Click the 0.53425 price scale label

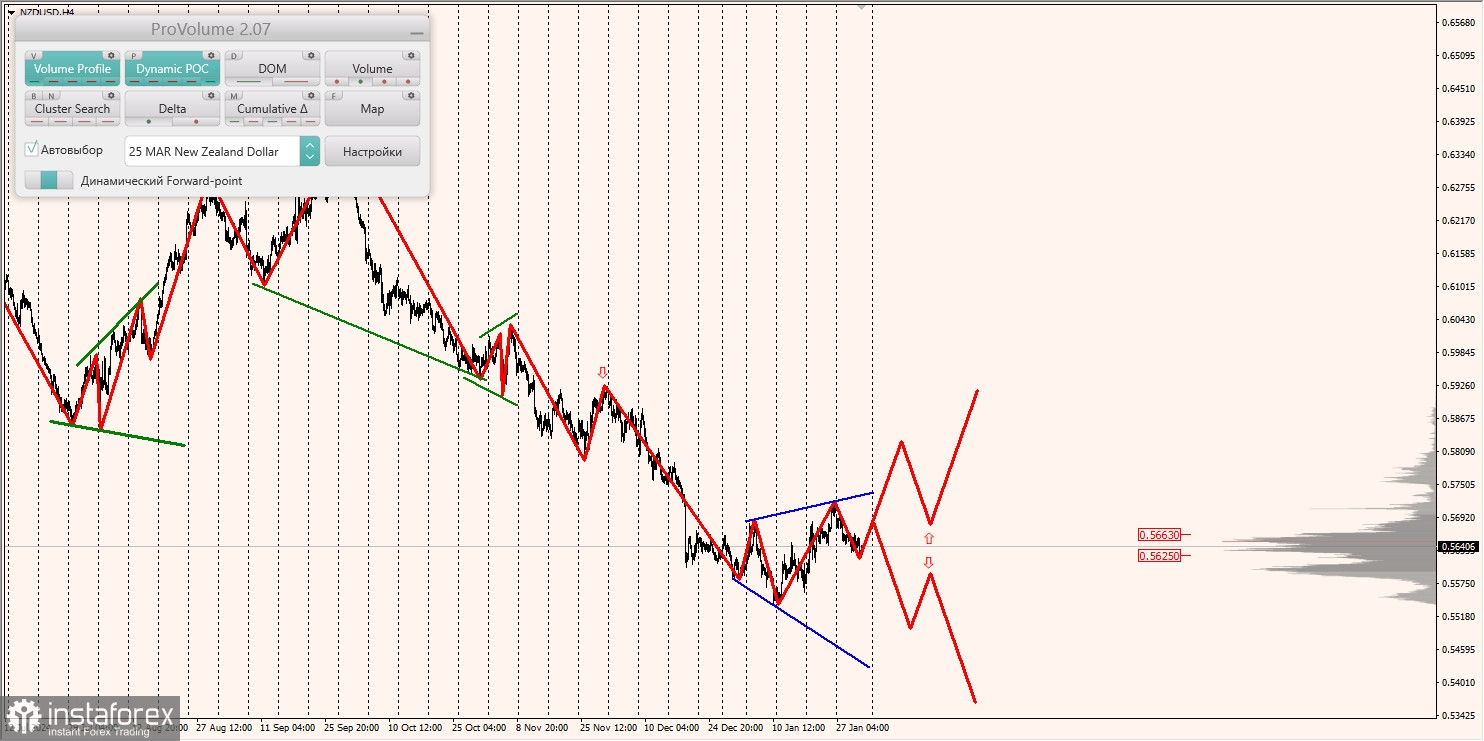tap(1459, 715)
